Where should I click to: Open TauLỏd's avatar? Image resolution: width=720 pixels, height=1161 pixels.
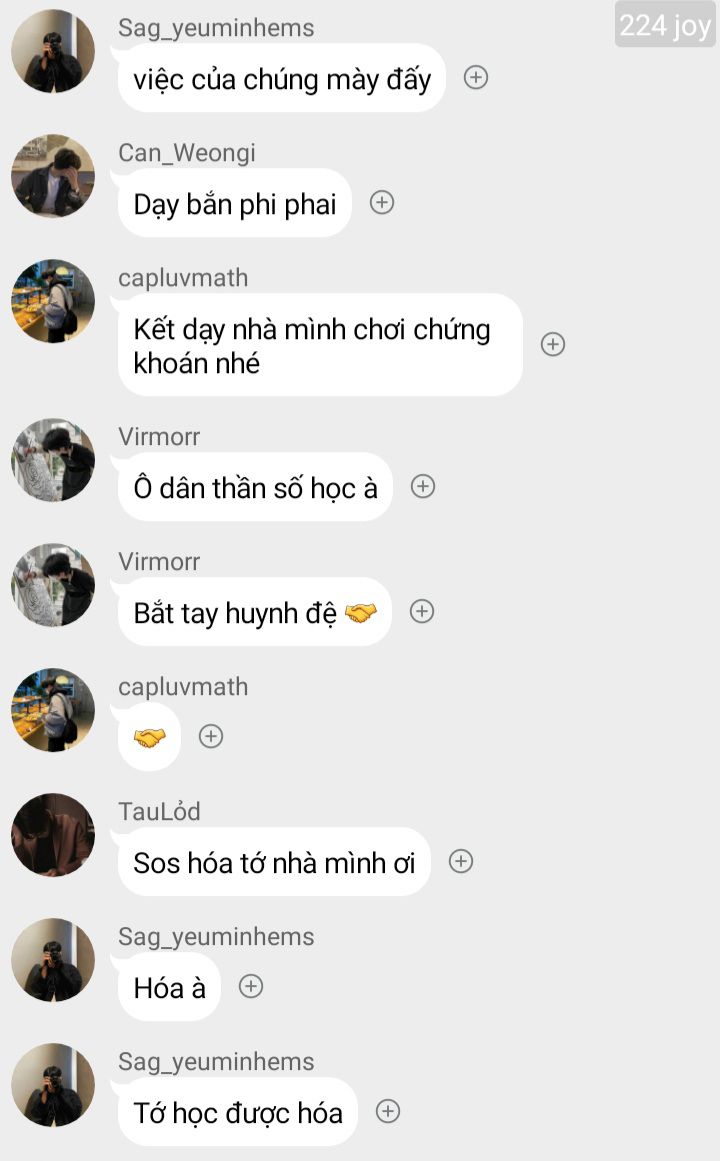pos(53,835)
